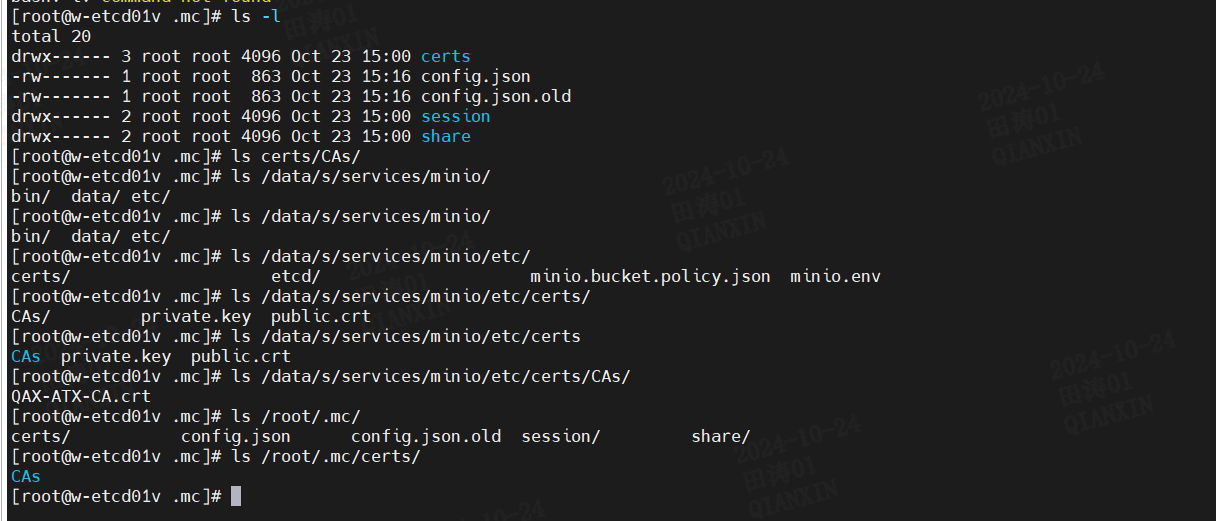
Task: Click config.json in the ls -l output
Action: (x=476, y=76)
